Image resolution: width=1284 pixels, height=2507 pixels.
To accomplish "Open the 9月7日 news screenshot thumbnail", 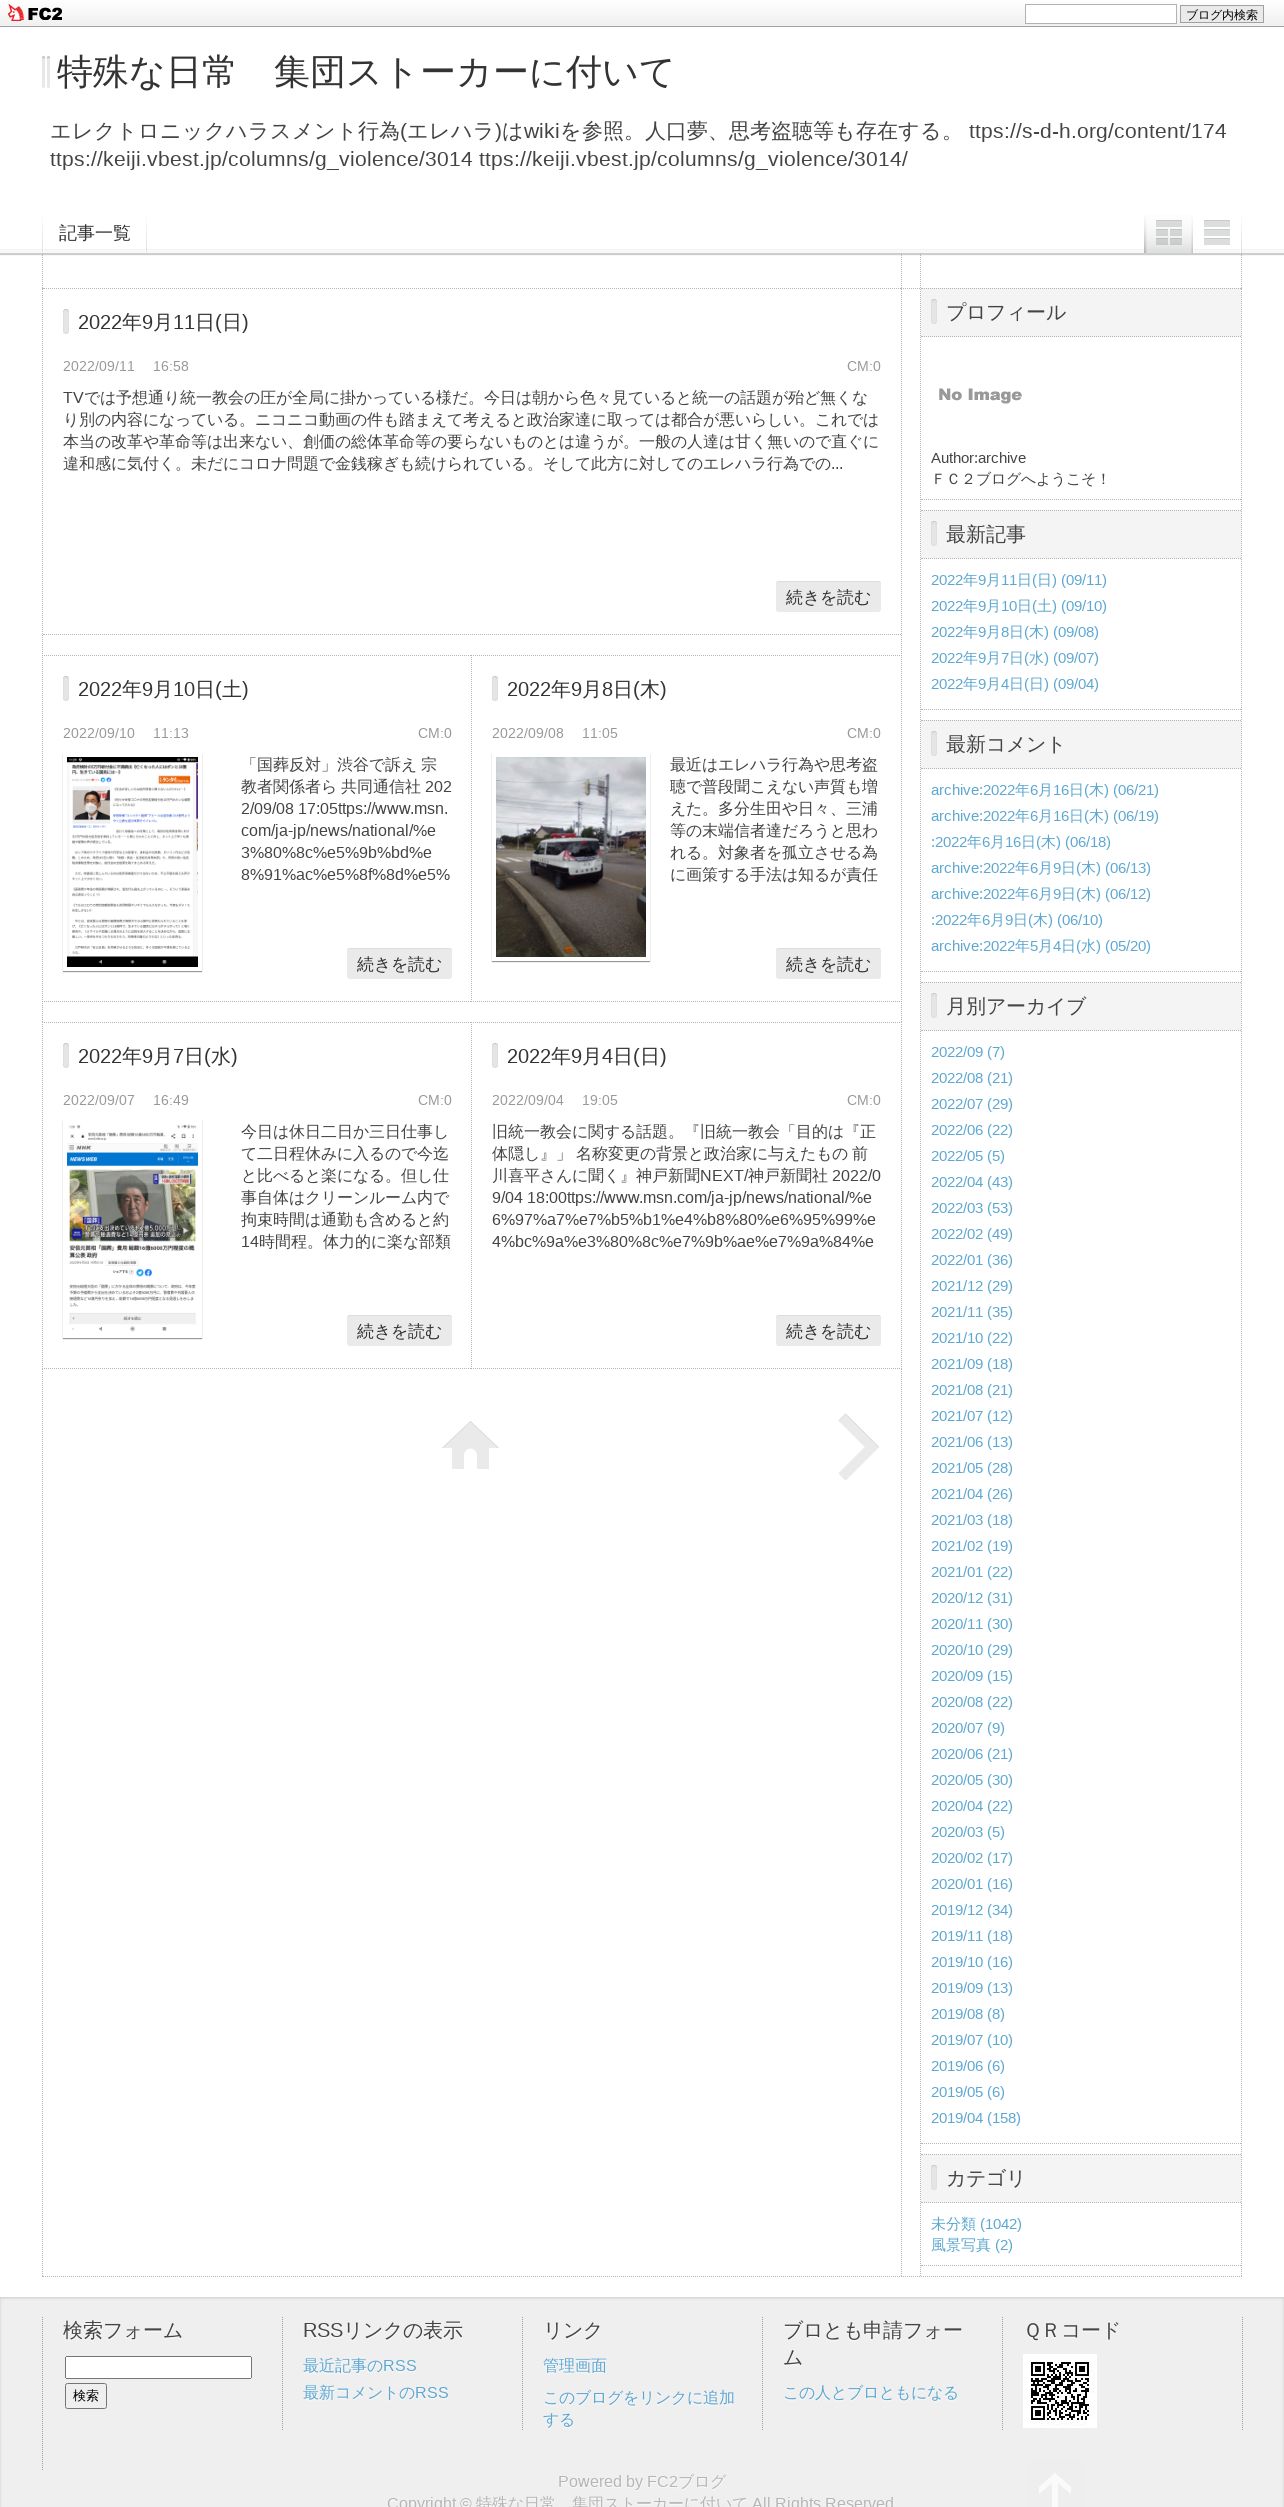I will point(132,1229).
